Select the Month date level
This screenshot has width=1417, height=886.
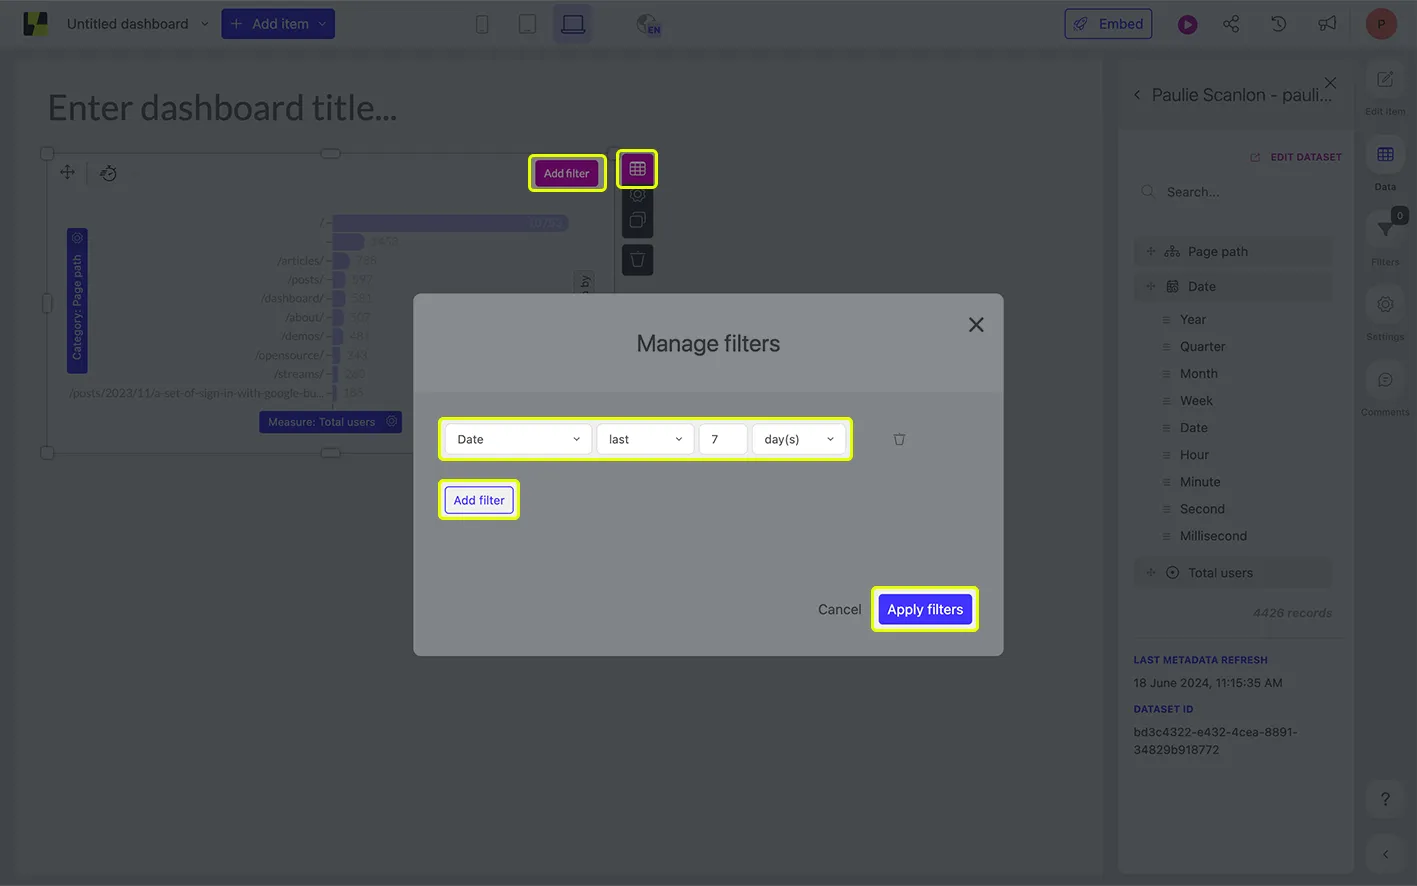(1198, 373)
